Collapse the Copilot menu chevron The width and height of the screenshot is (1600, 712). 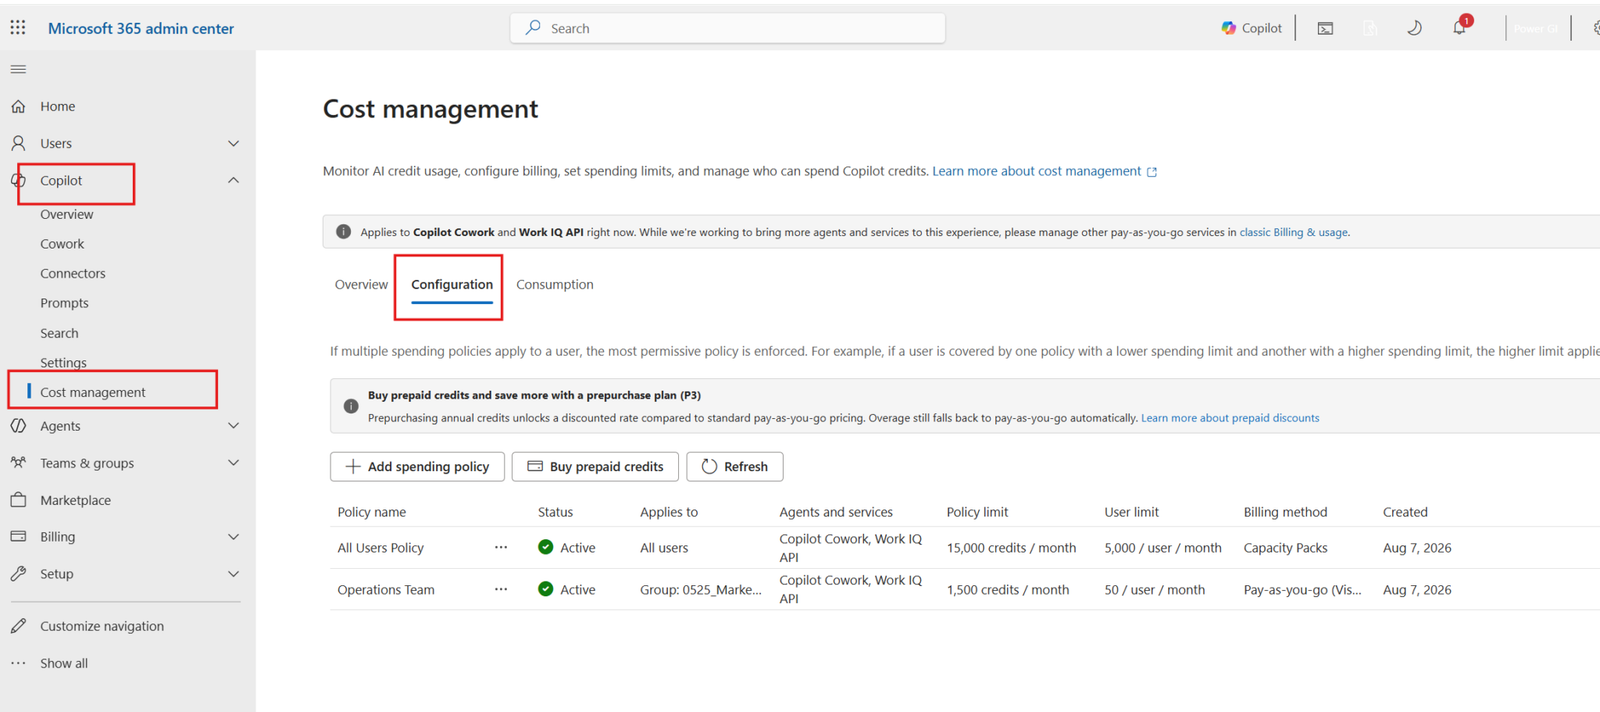point(233,180)
